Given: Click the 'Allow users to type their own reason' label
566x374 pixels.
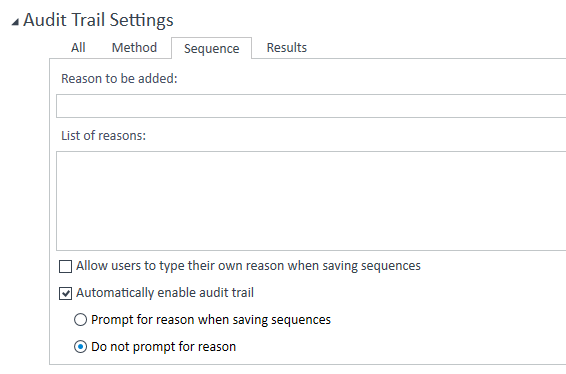Looking at the screenshot, I should pyautogui.click(x=248, y=266).
